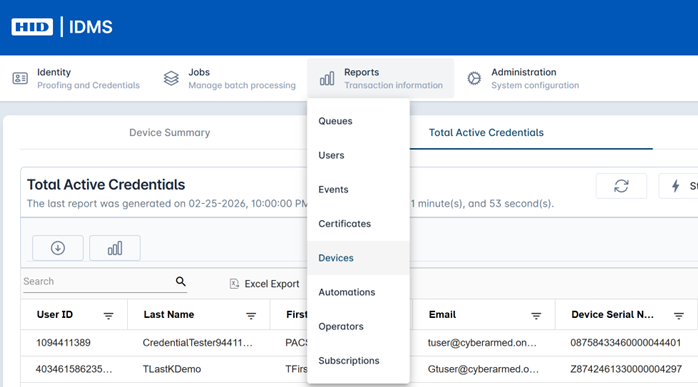
Task: Click the Jobs stacked layers icon
Action: [x=171, y=78]
